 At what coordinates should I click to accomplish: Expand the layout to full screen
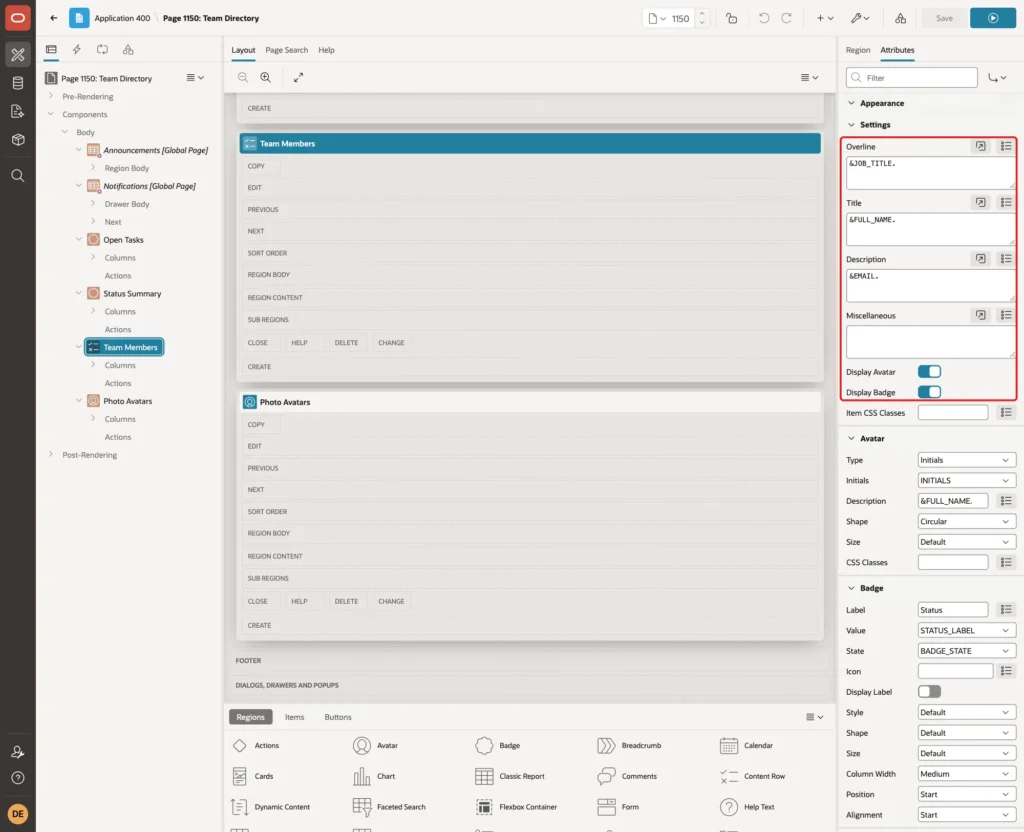pos(298,77)
